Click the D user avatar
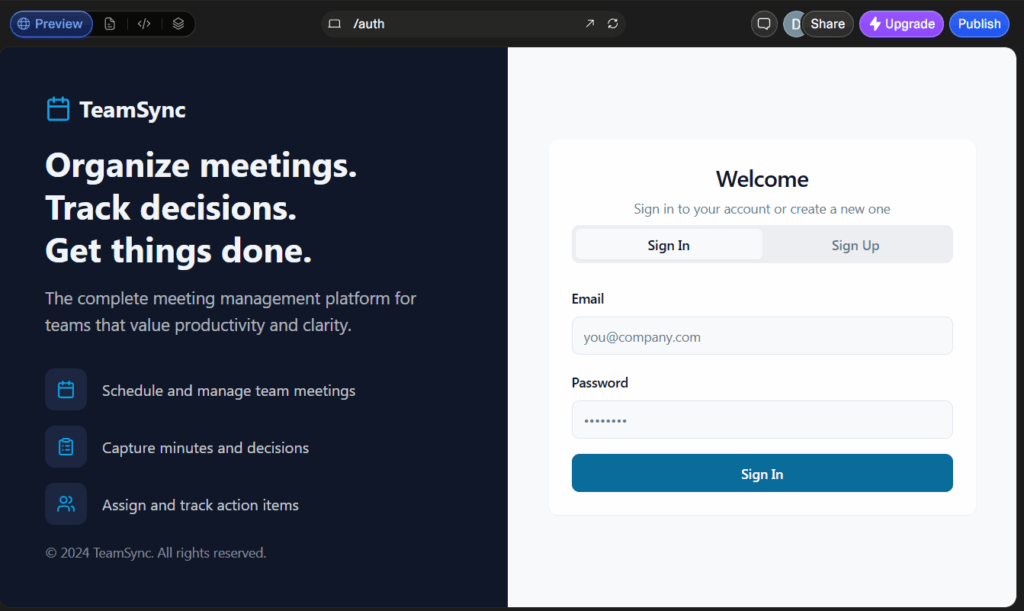Viewport: 1024px width, 611px height. click(793, 24)
